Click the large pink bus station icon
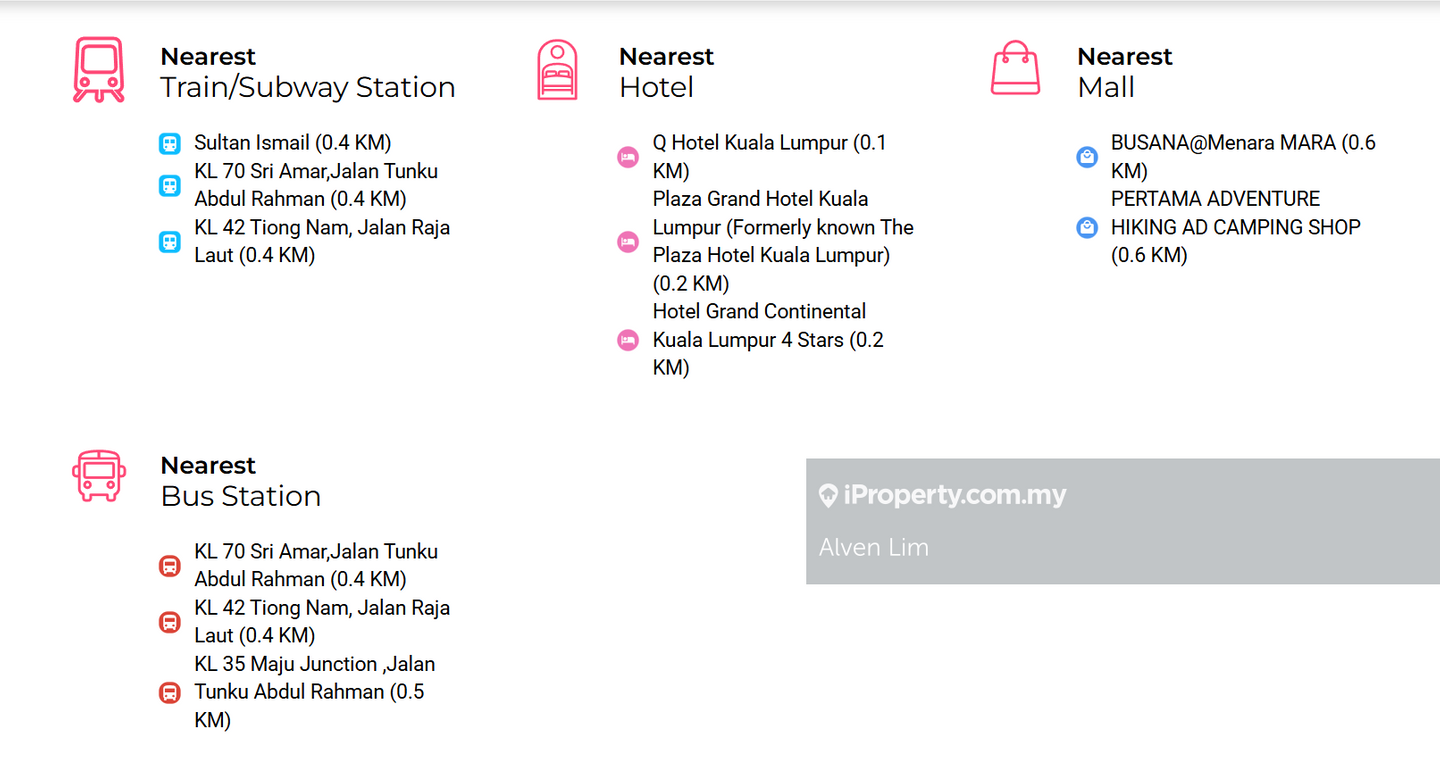Screen dimensions: 1440x766 click(x=98, y=476)
